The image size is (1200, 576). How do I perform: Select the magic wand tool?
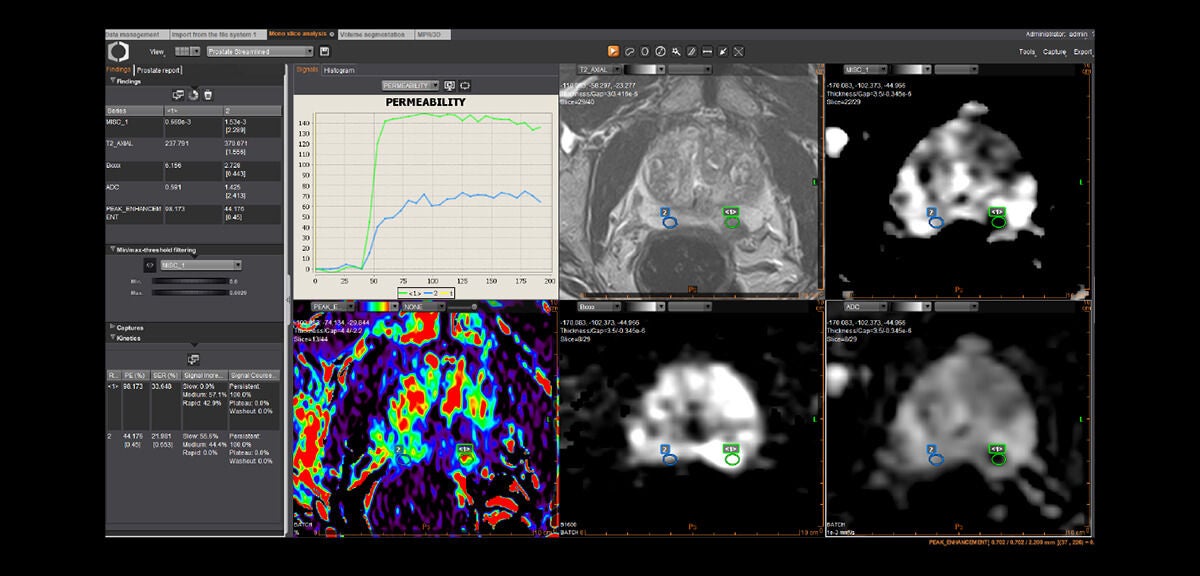[x=676, y=51]
